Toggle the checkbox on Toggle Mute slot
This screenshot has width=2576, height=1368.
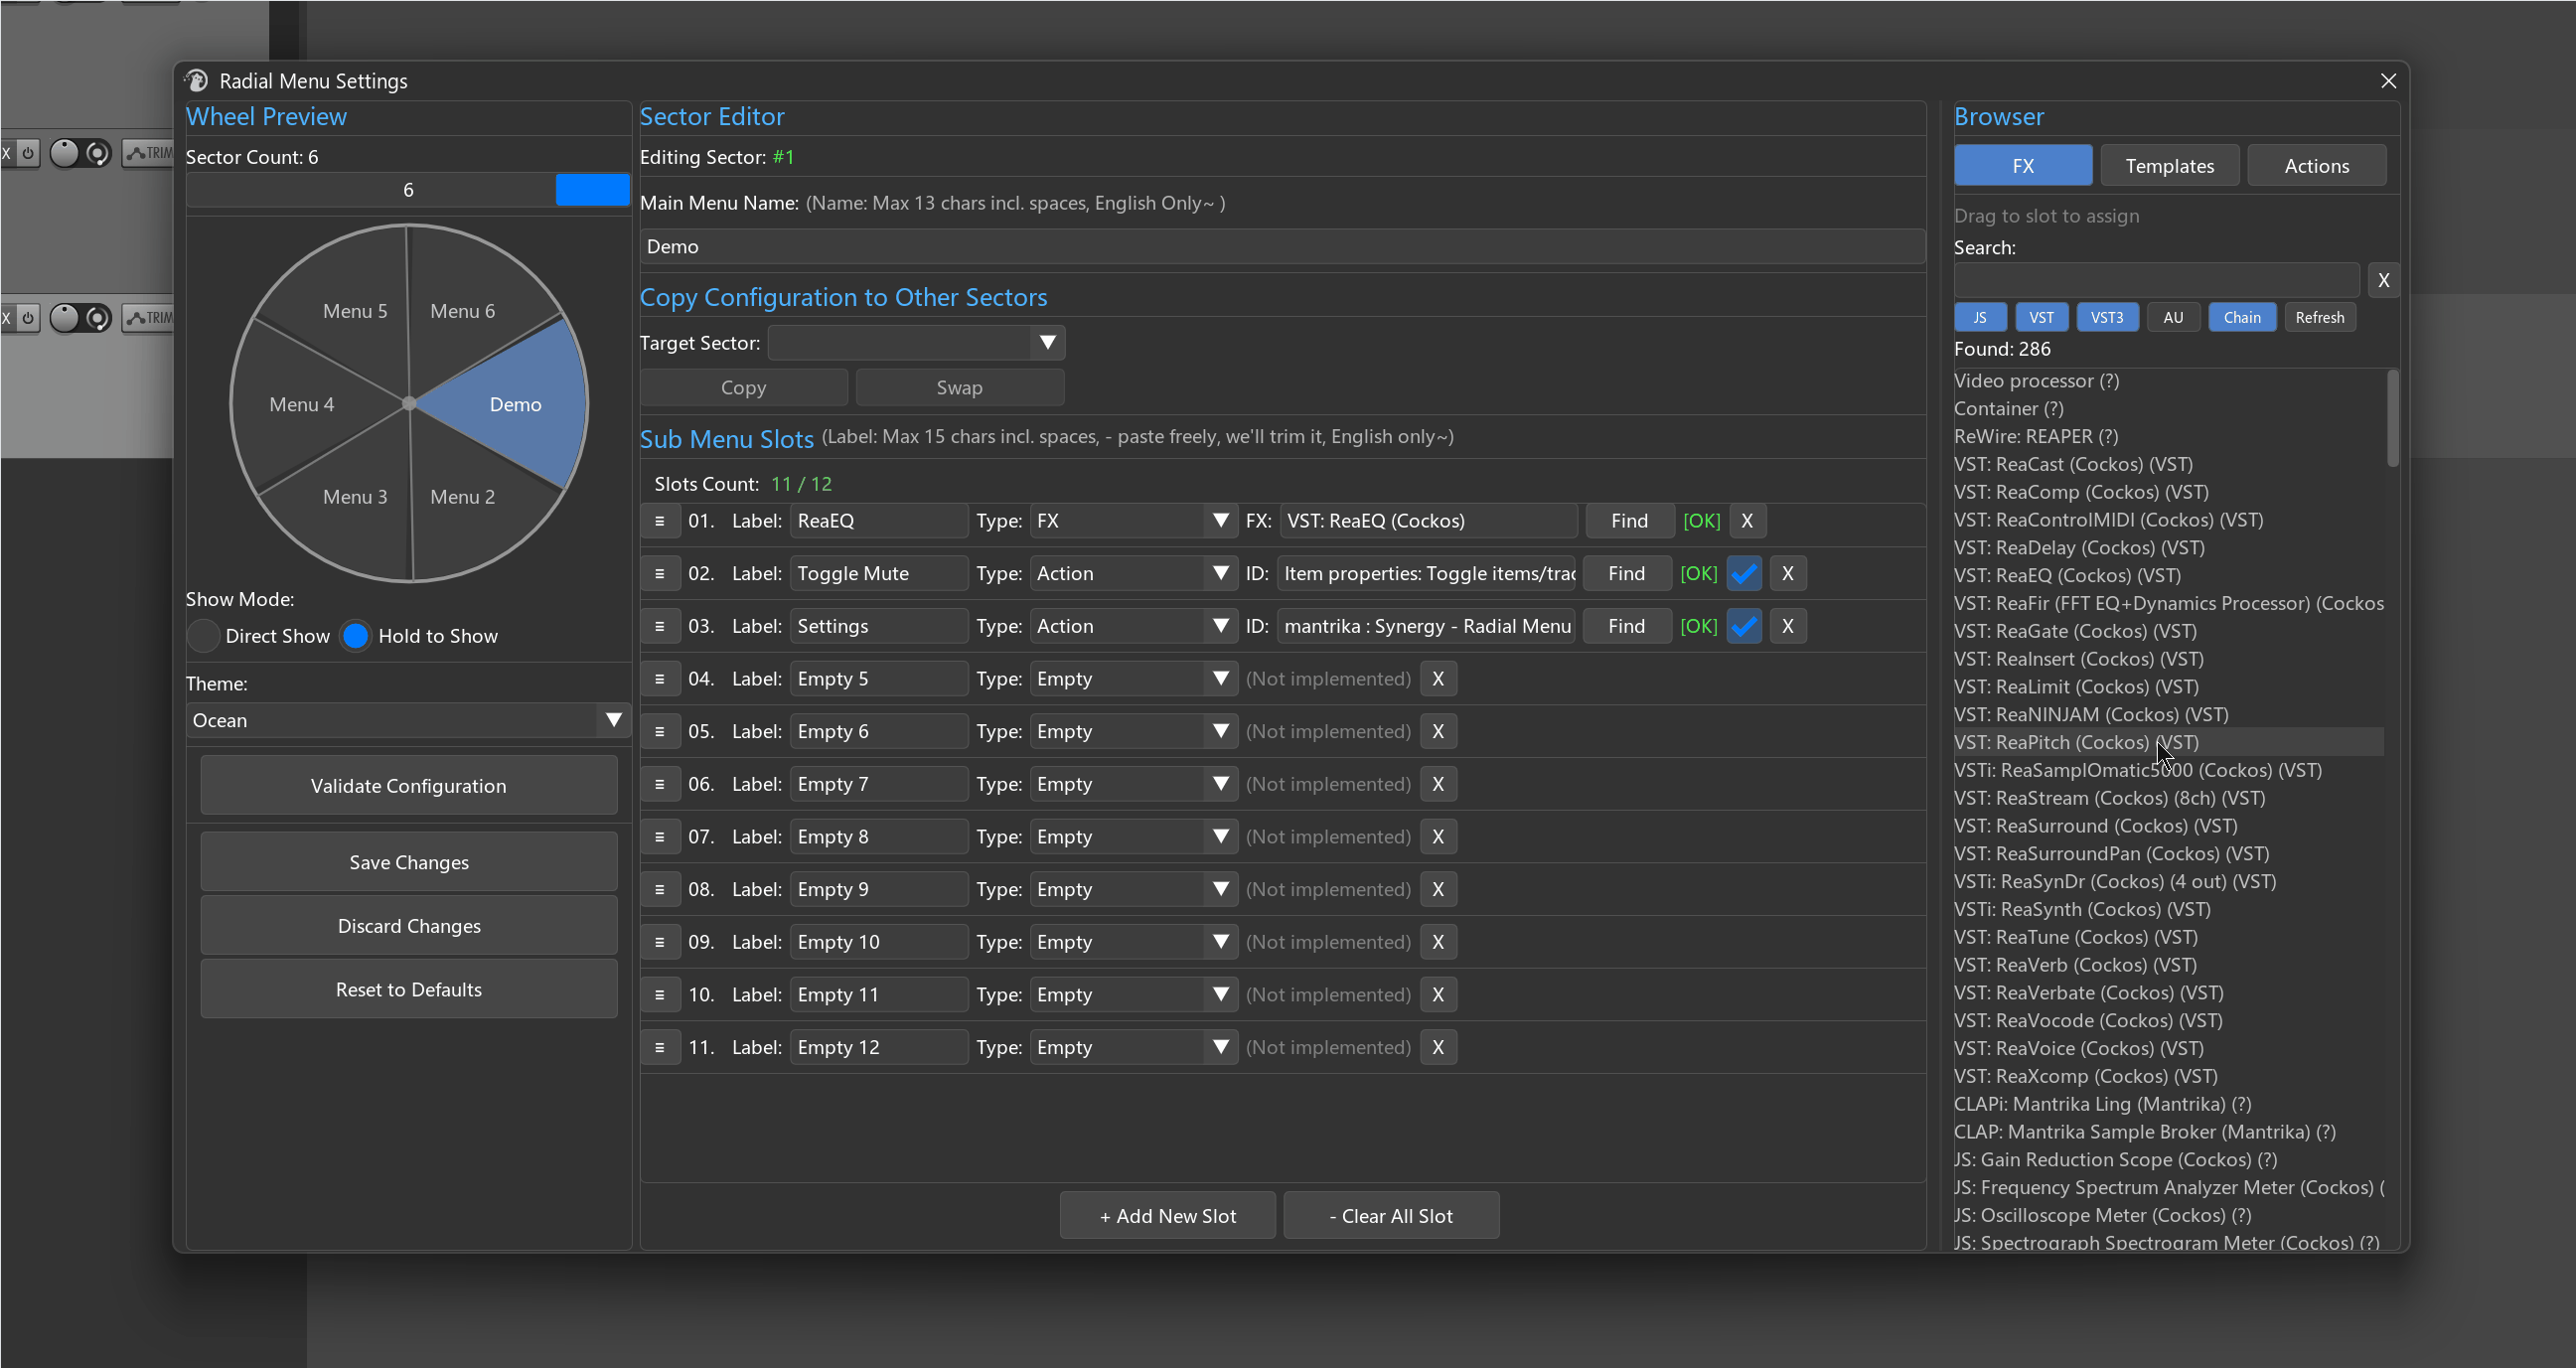tap(1744, 574)
